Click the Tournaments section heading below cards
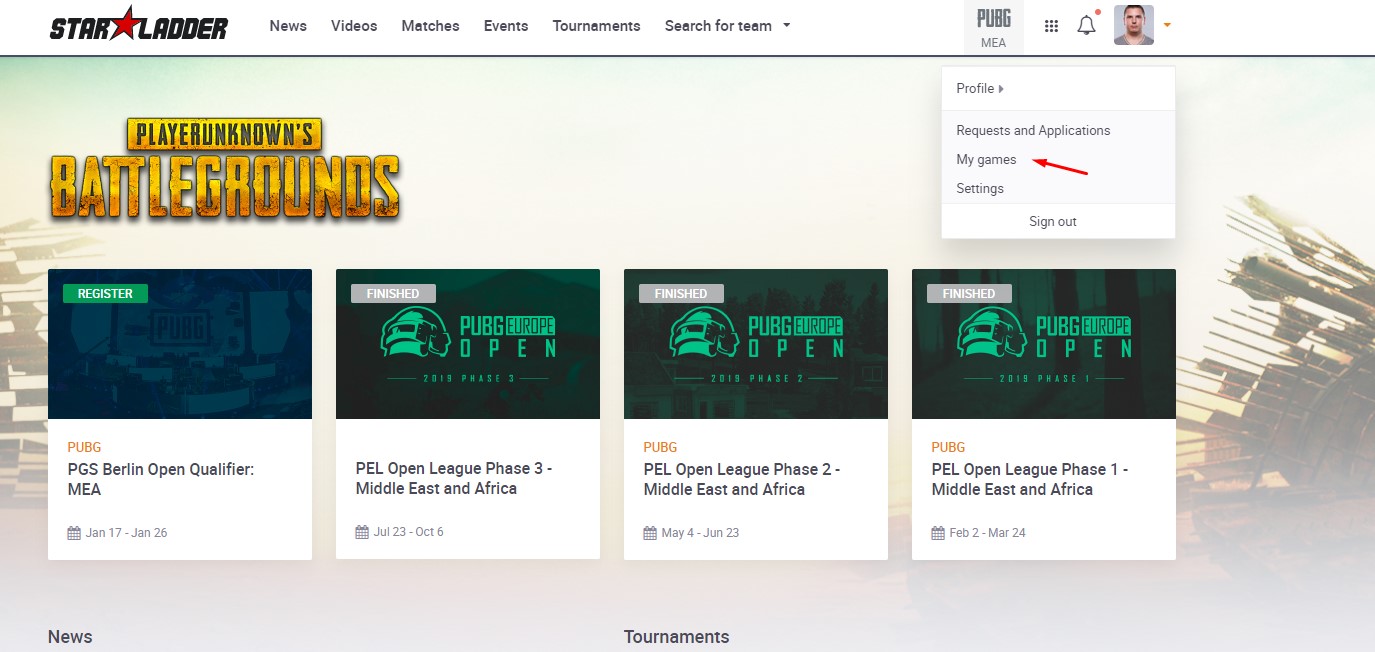 point(677,637)
